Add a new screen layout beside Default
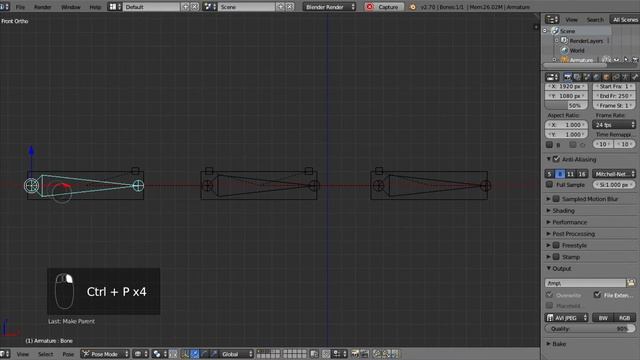The width and height of the screenshot is (640, 360). 185,7
